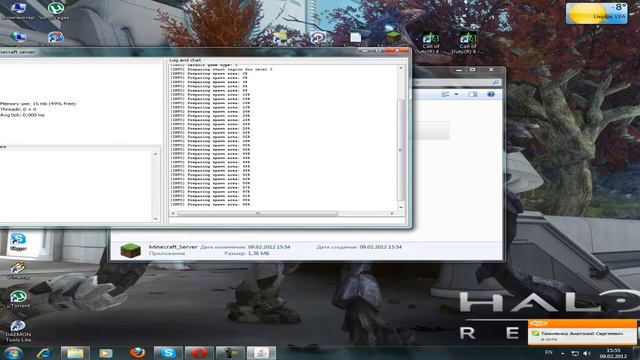Open the Minecraft grass block desktop icon
The image size is (640, 360).
tap(393, 38)
